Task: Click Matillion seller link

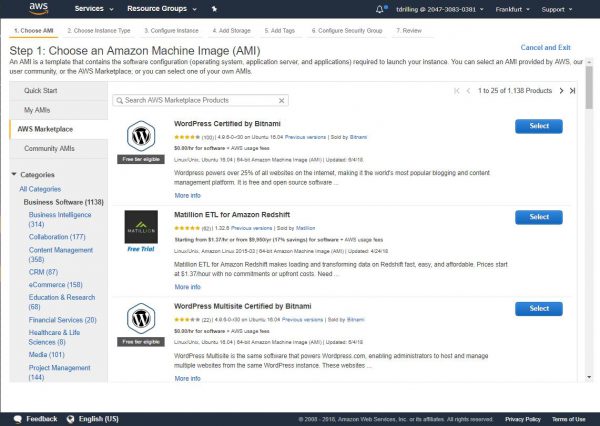Action: click(x=305, y=228)
